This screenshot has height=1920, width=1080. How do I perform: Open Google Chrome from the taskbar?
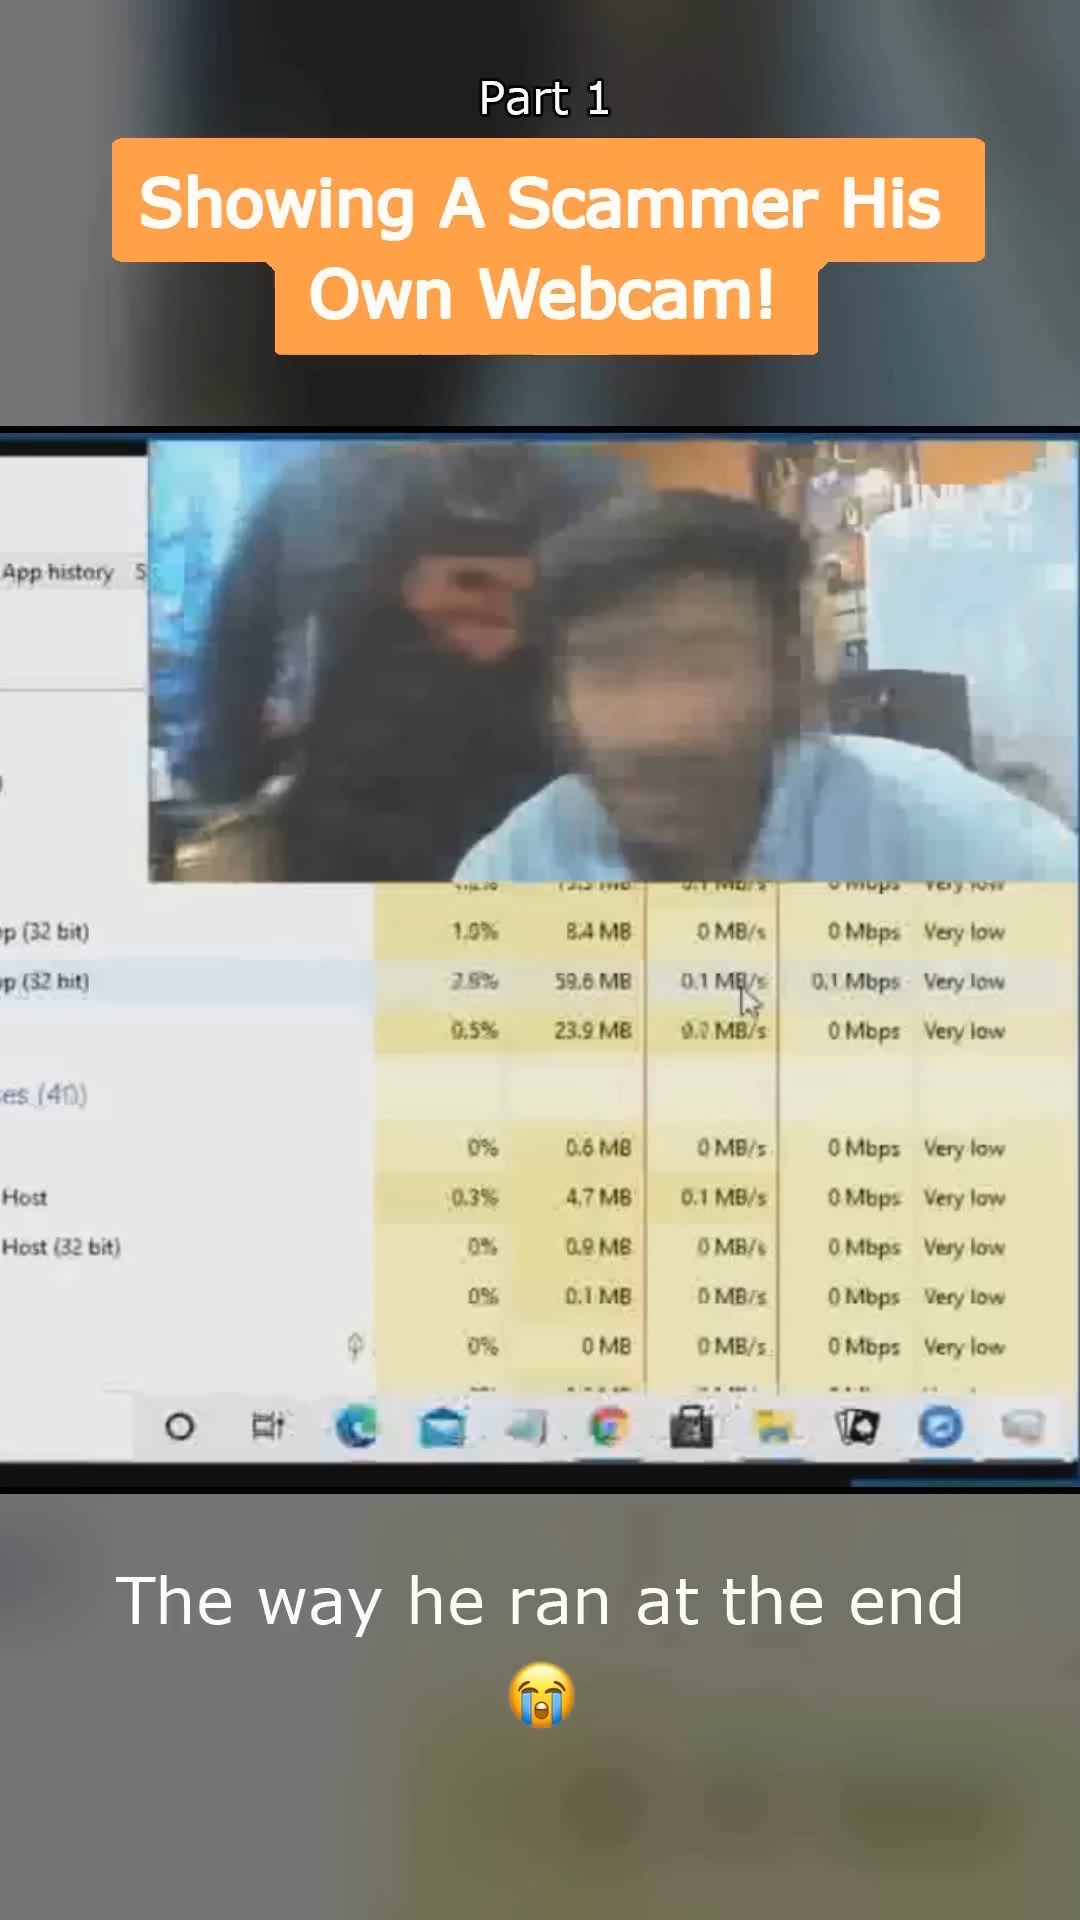pyautogui.click(x=609, y=1427)
